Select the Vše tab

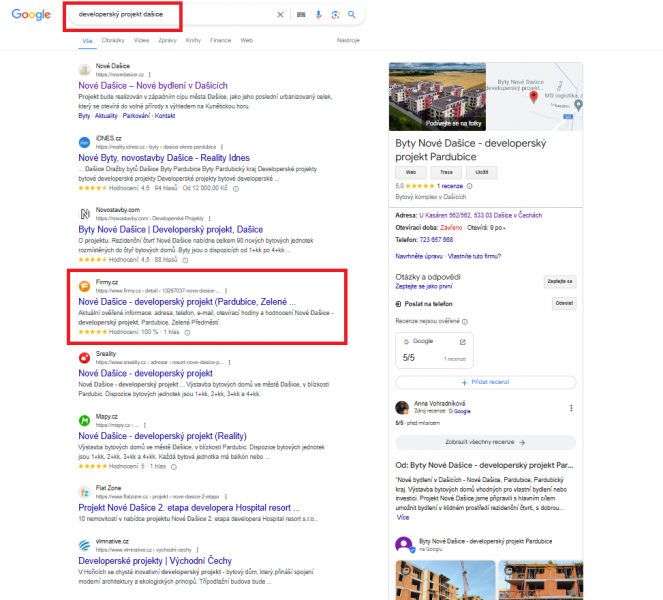coord(88,41)
